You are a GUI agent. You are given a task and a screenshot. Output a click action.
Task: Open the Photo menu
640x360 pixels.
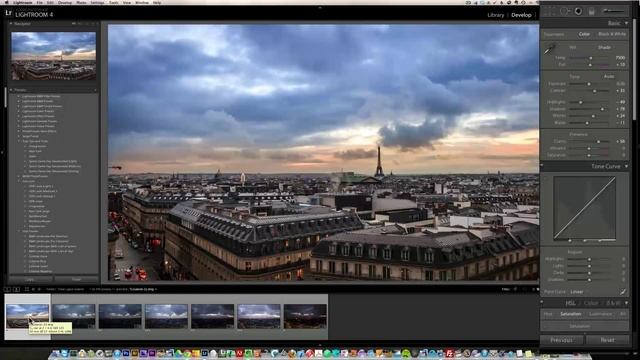point(82,2)
